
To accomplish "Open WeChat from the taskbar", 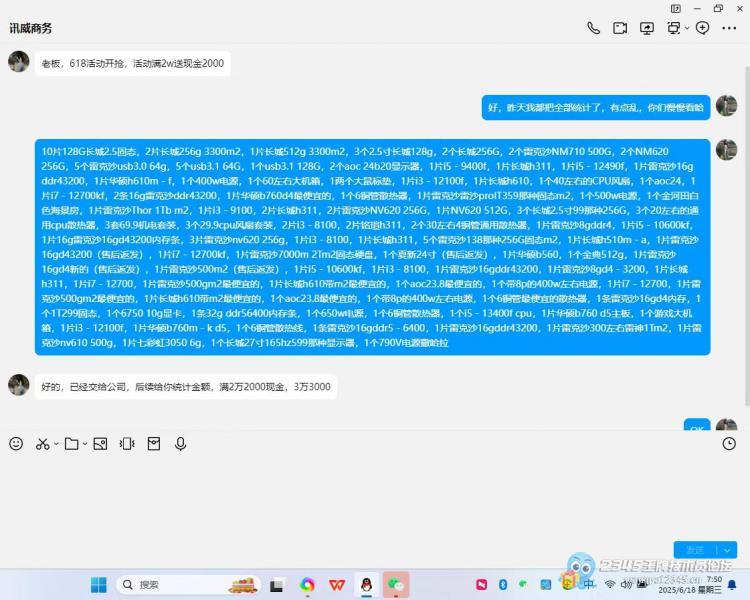I will tap(396, 584).
